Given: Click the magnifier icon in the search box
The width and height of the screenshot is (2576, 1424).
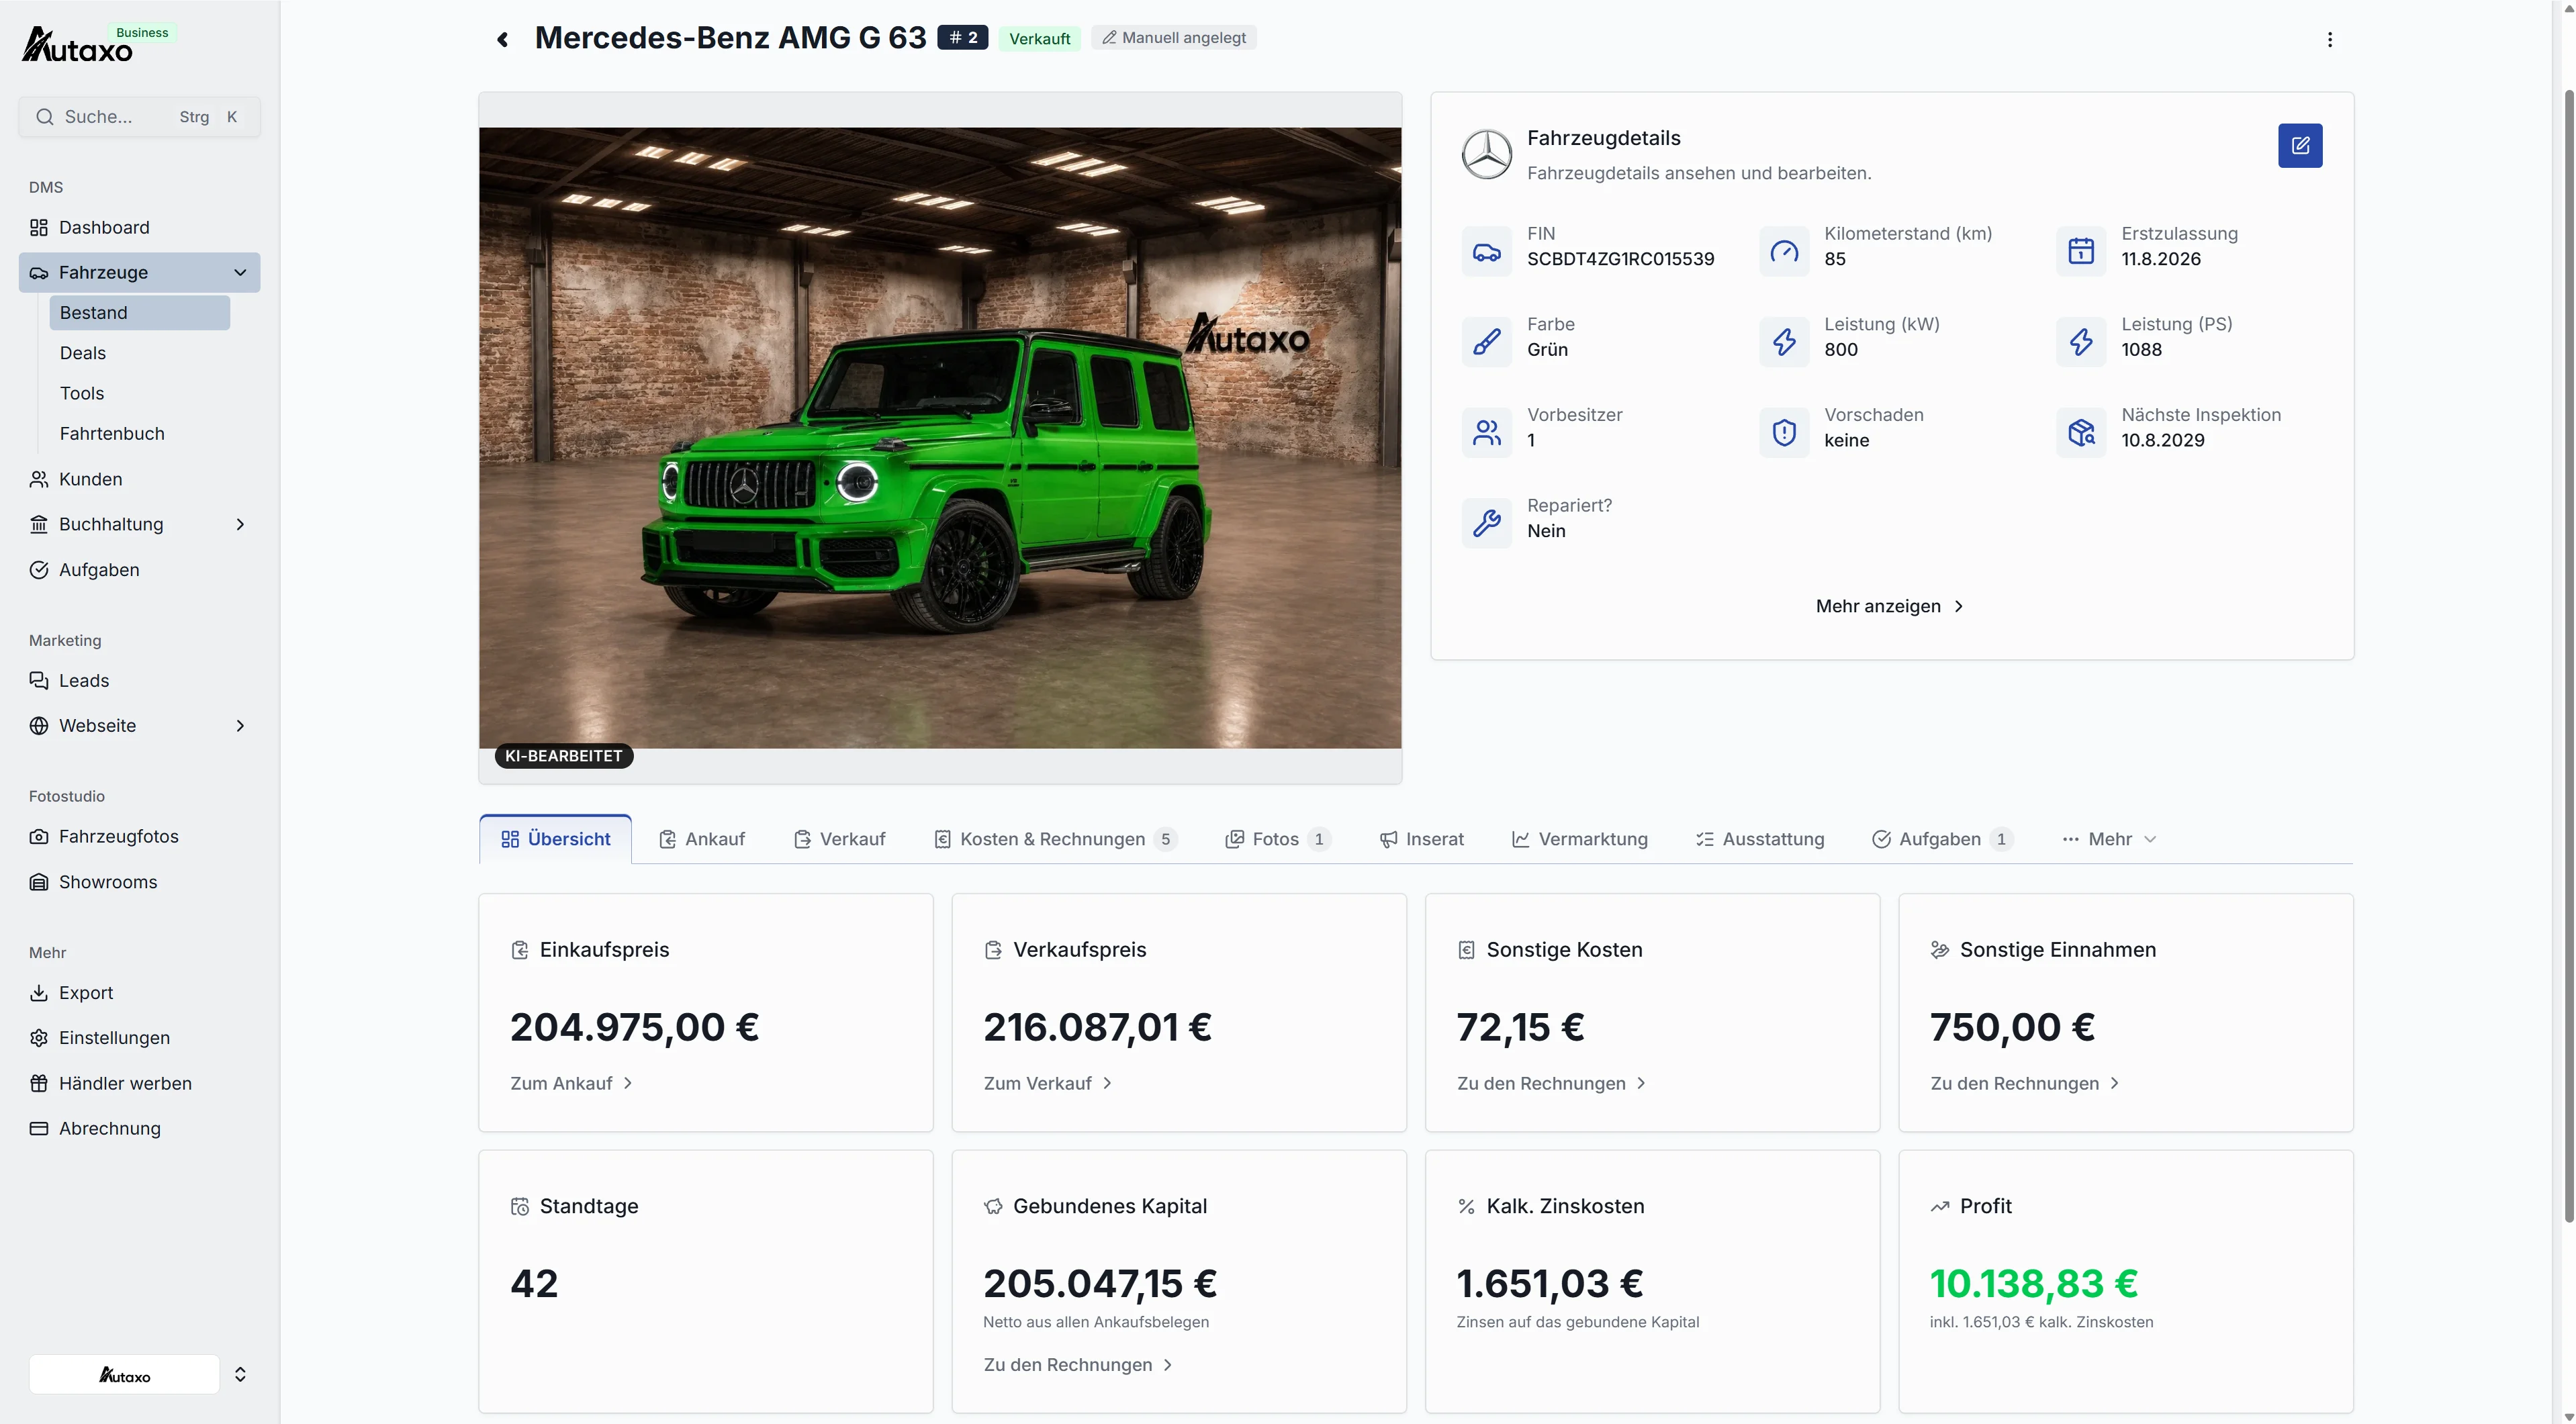Looking at the screenshot, I should pos(45,117).
